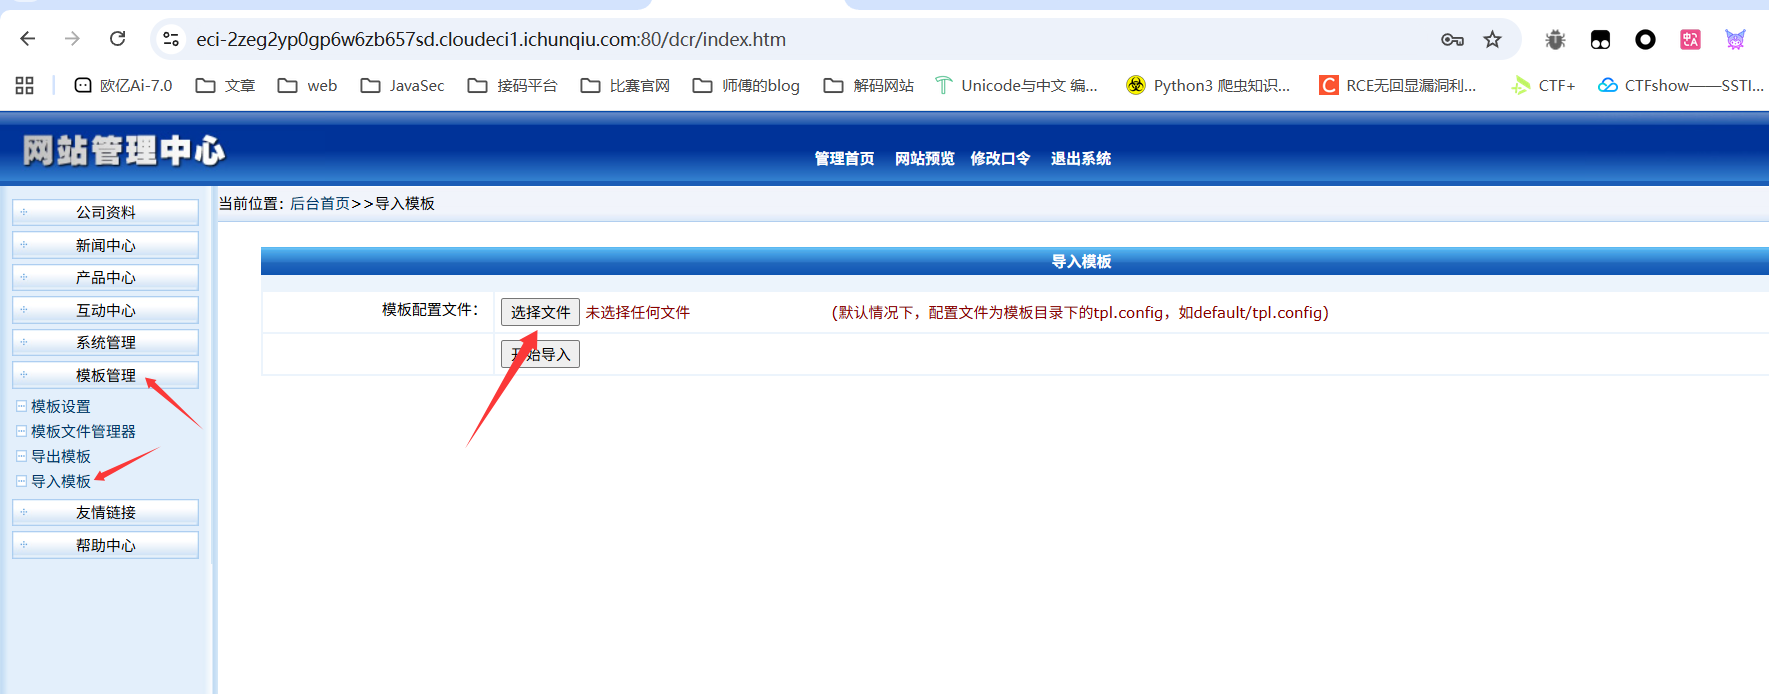Click the black circle extension icon
This screenshot has height=694, width=1769.
[x=1645, y=39]
